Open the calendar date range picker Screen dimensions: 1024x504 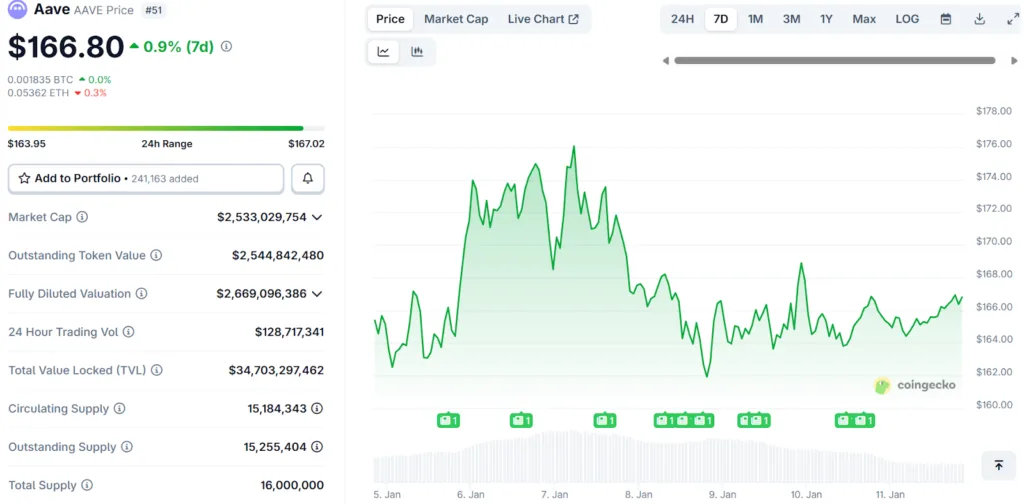946,19
